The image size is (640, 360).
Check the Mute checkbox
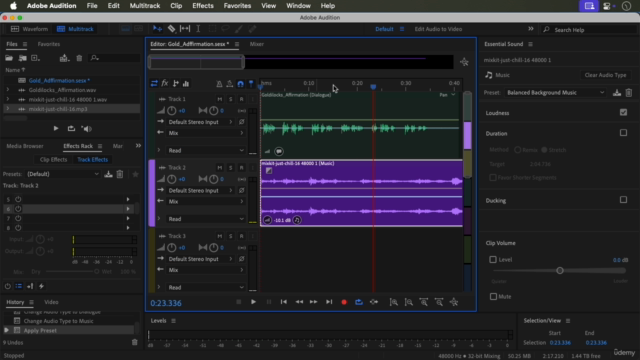(493, 296)
